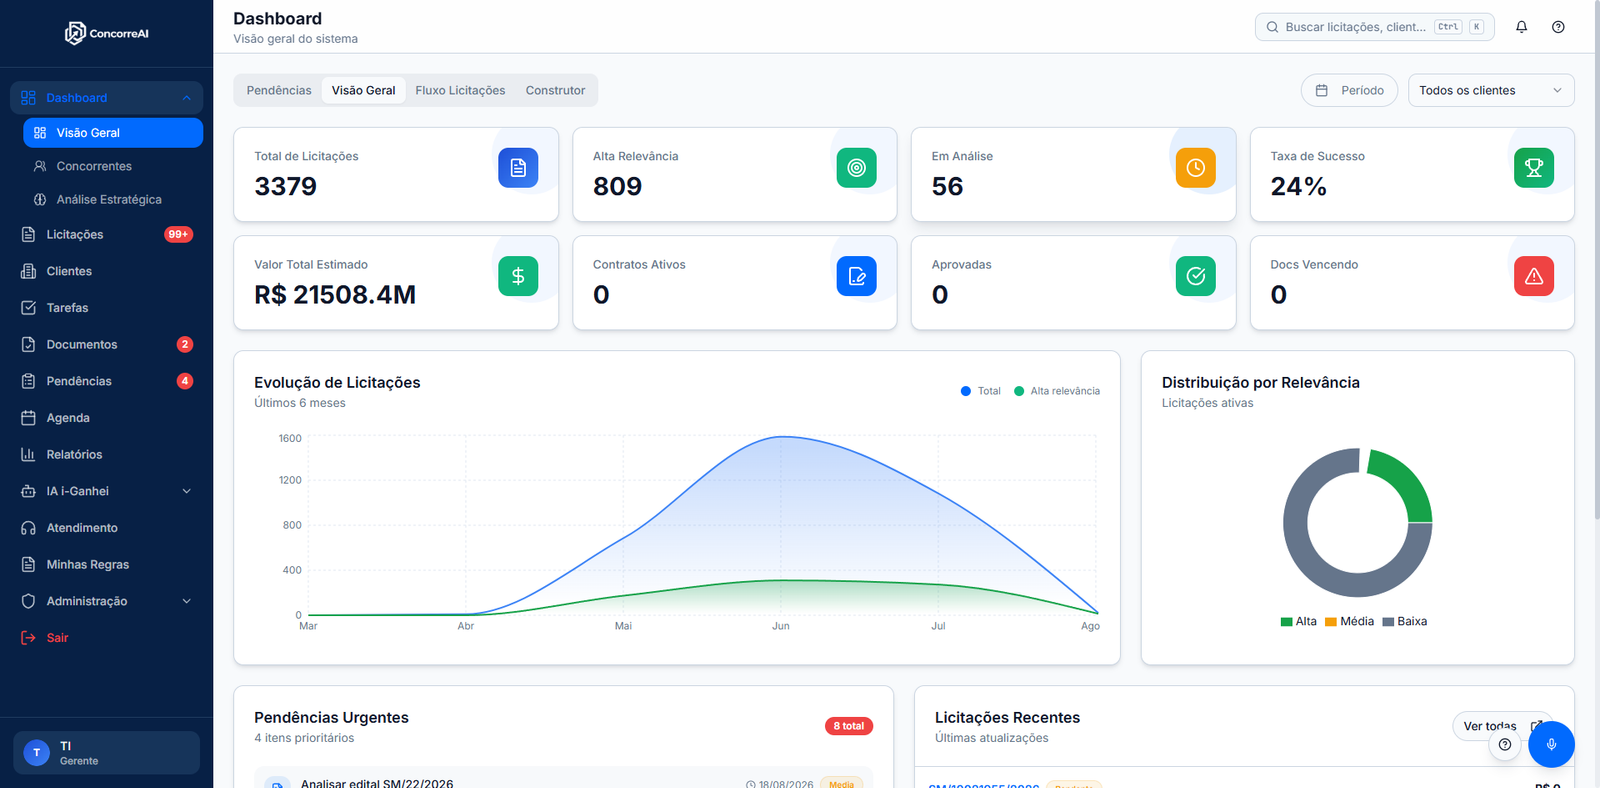Open Atendimento from the sidebar
Screen dimensions: 1600x788
pyautogui.click(x=106, y=528)
